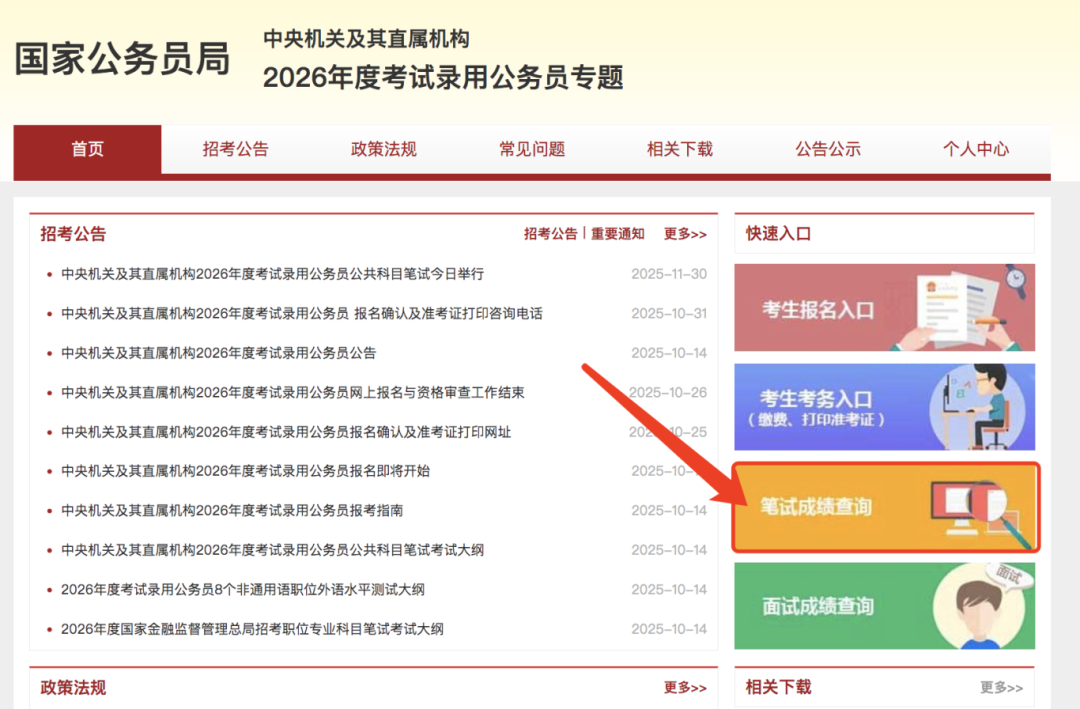Open 常见问题 navigation item
This screenshot has width=1080, height=709.
point(532,150)
